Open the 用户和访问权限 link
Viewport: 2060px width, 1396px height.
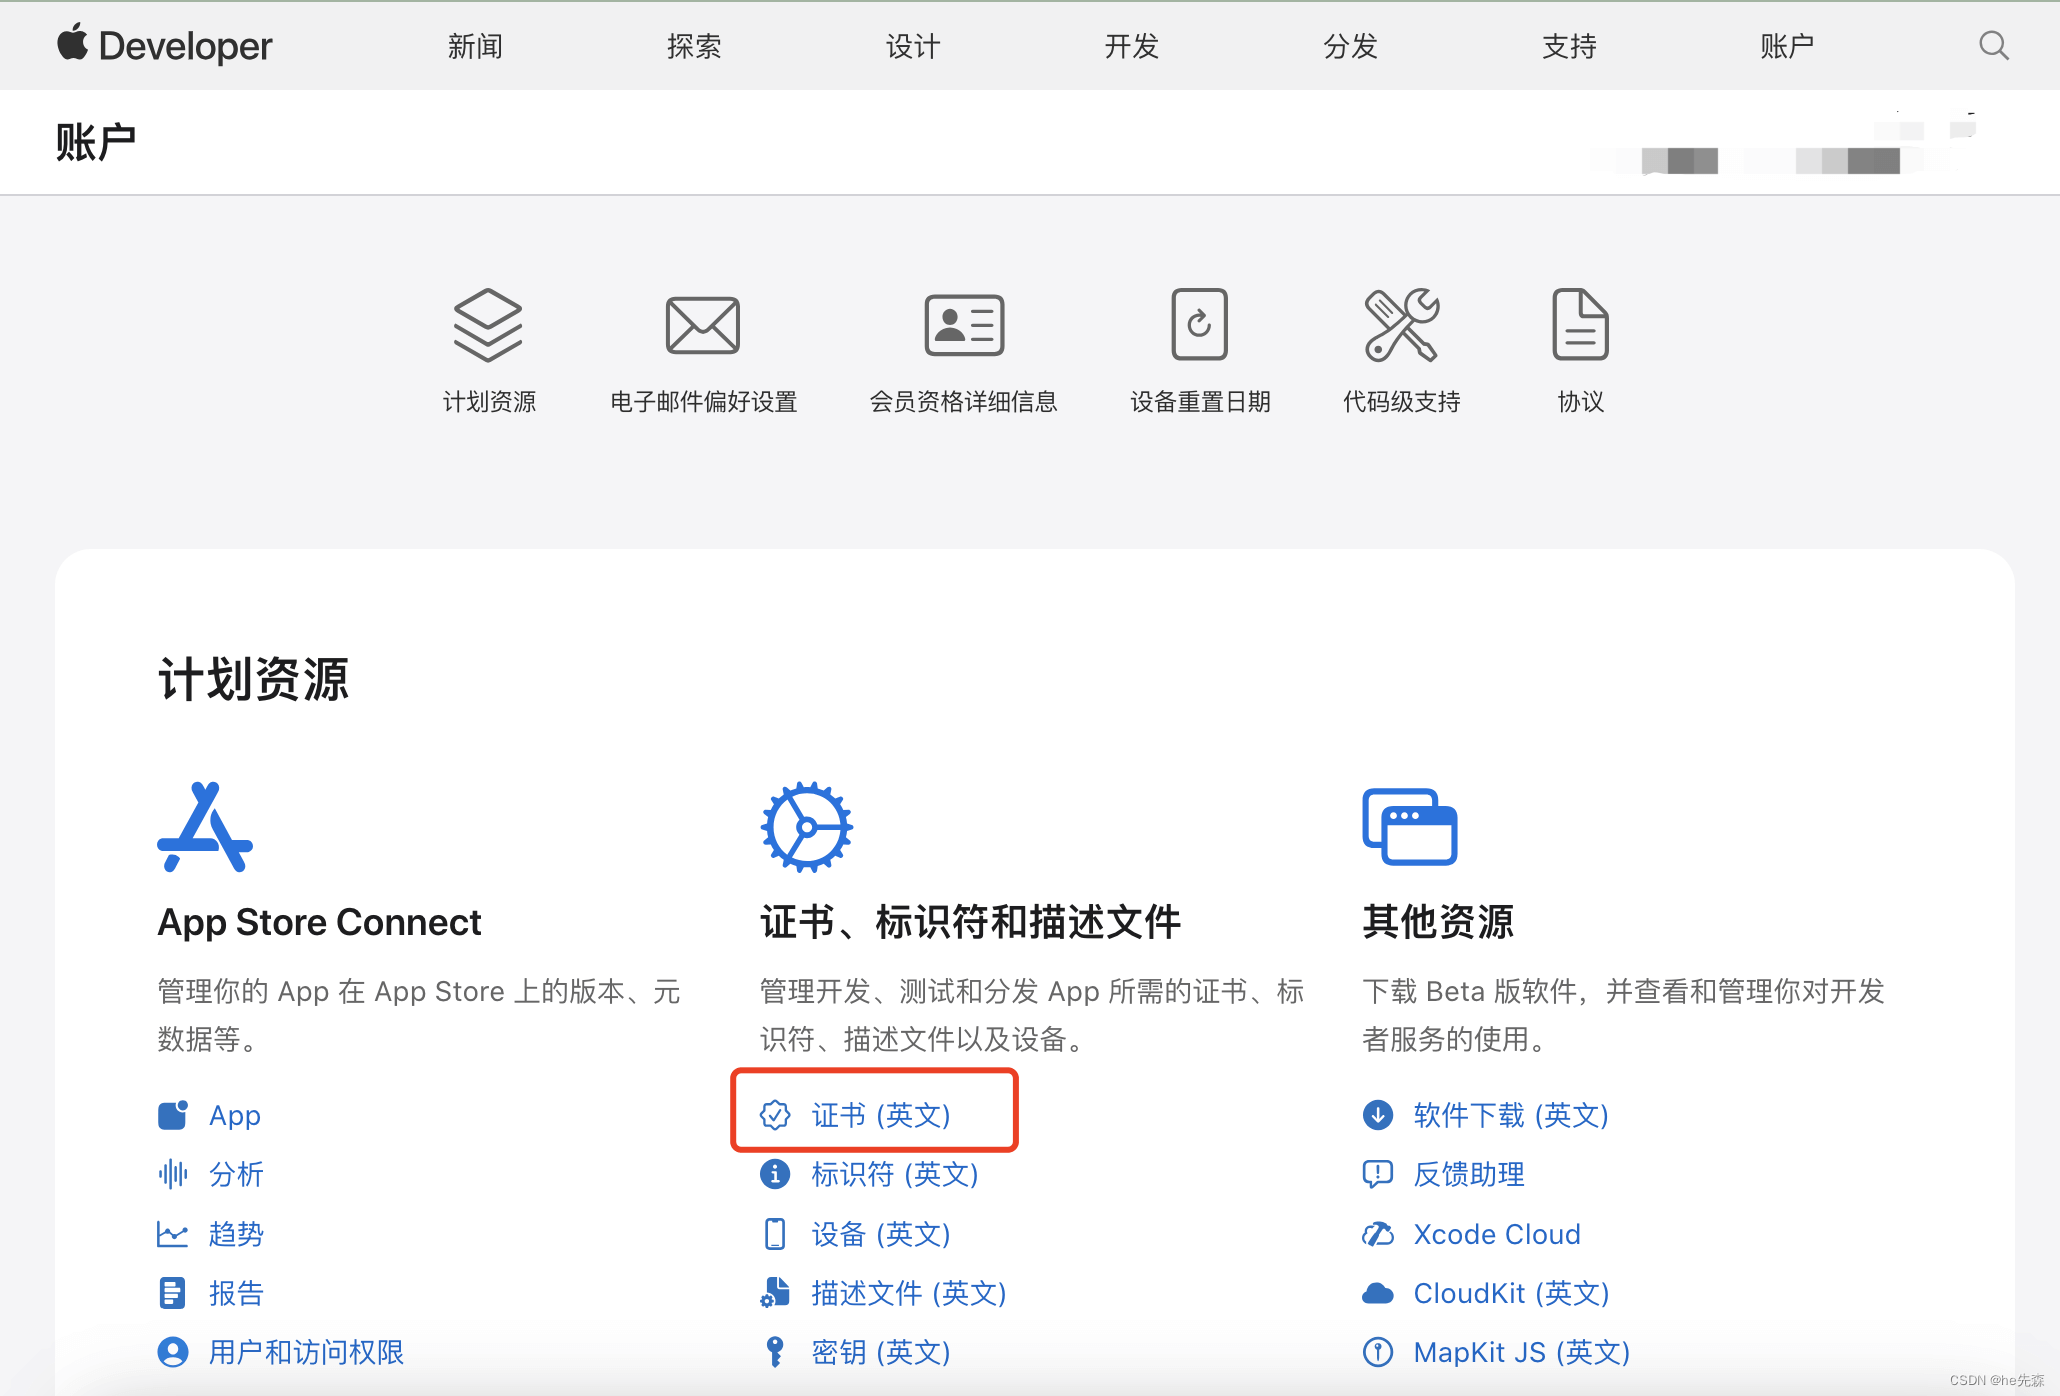click(x=306, y=1352)
